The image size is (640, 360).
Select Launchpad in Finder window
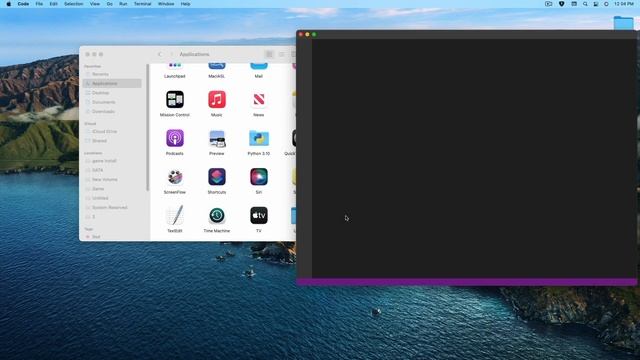point(175,71)
